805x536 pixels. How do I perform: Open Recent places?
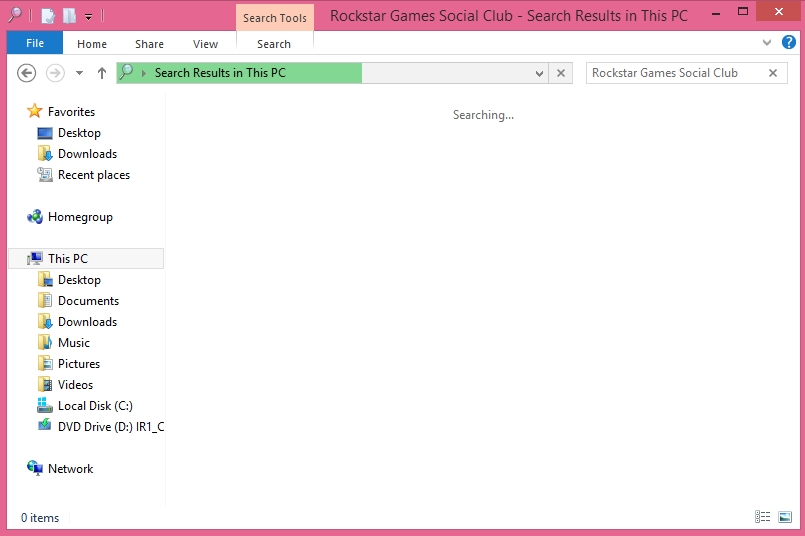pyautogui.click(x=94, y=175)
